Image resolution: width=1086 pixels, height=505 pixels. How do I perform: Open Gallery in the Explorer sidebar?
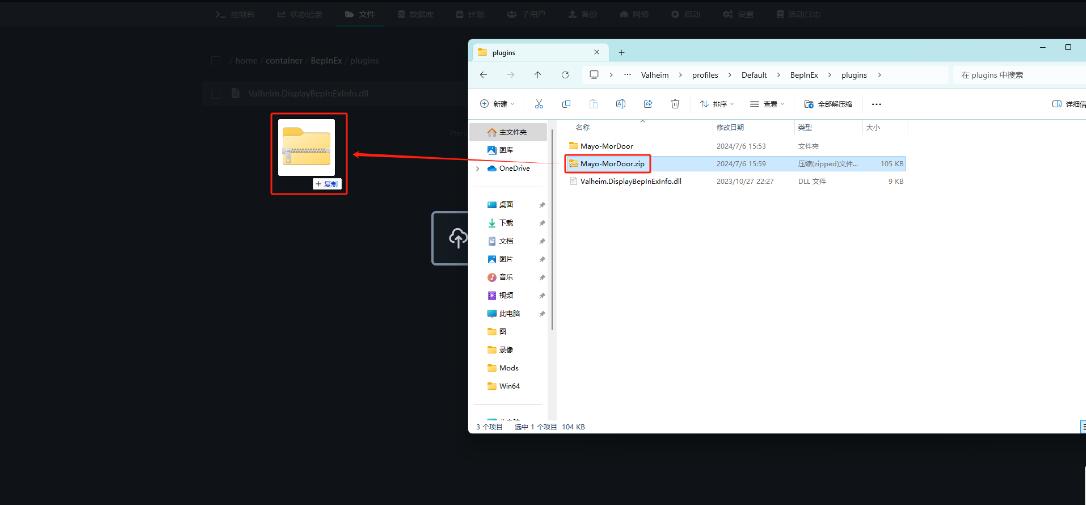pyautogui.click(x=508, y=150)
